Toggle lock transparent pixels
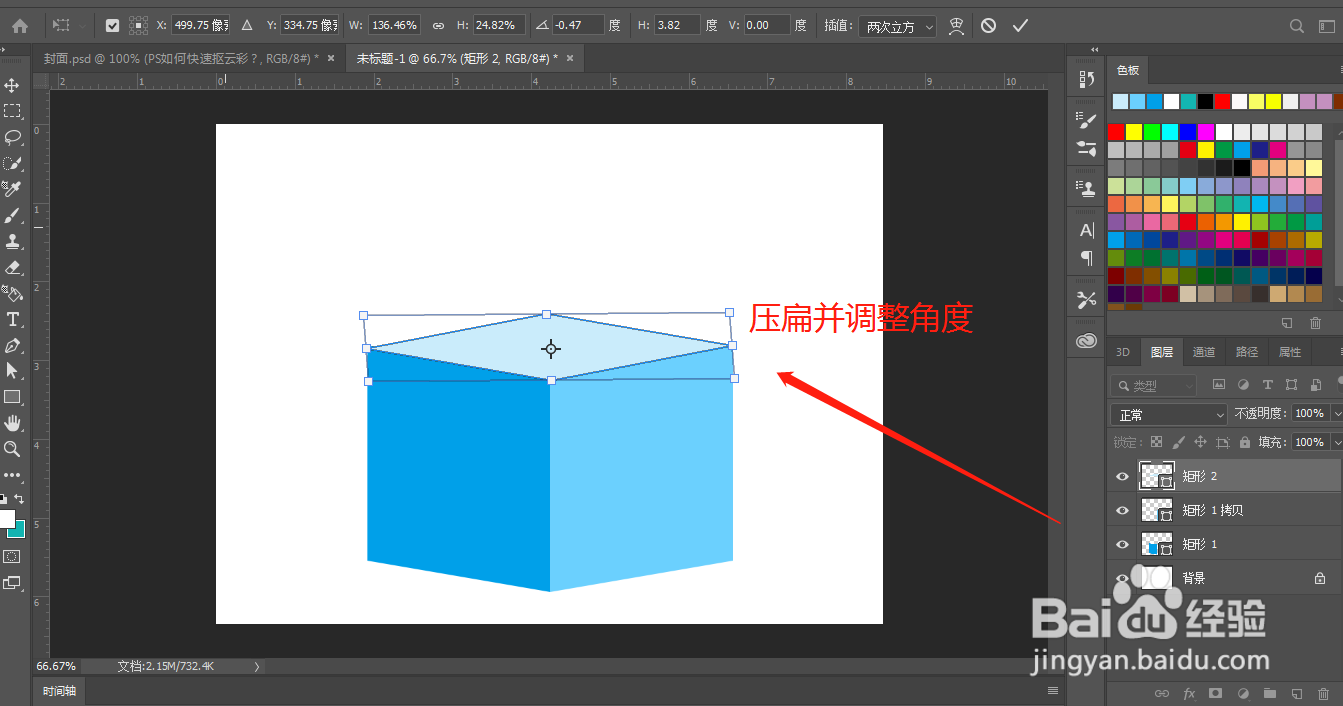This screenshot has width=1343, height=706. click(1157, 442)
